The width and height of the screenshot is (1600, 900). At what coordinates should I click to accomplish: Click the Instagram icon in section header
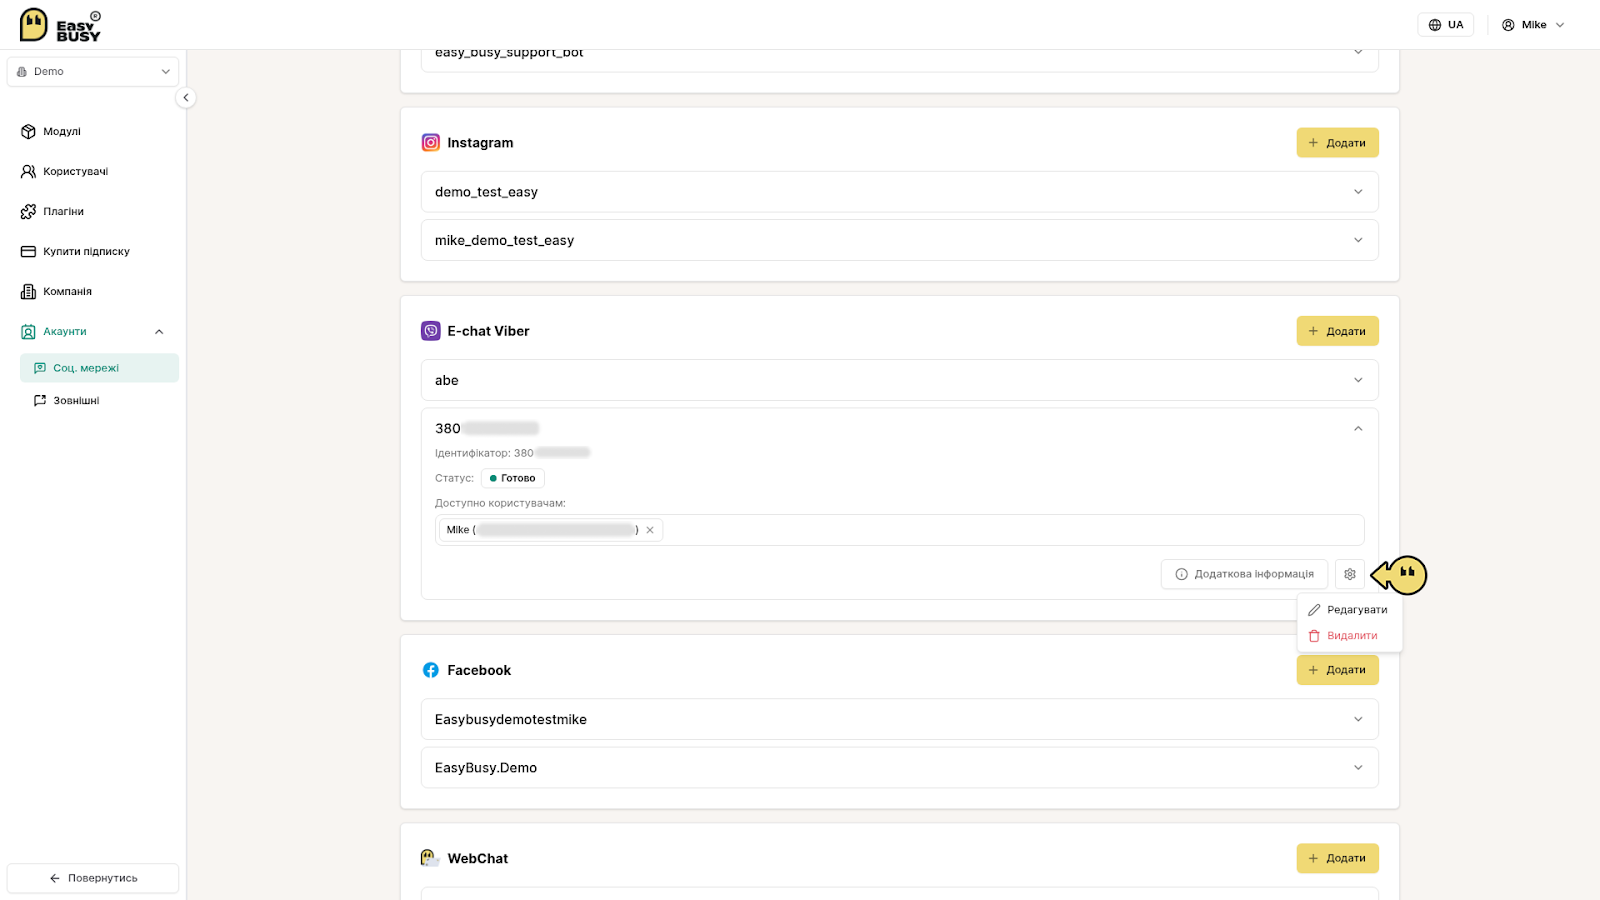431,143
